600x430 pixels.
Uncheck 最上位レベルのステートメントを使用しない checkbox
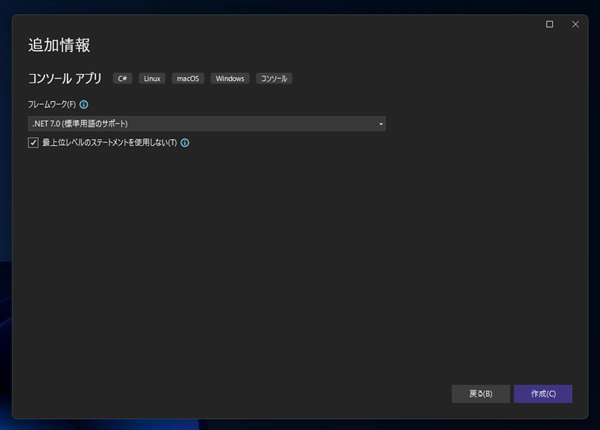tap(33, 143)
